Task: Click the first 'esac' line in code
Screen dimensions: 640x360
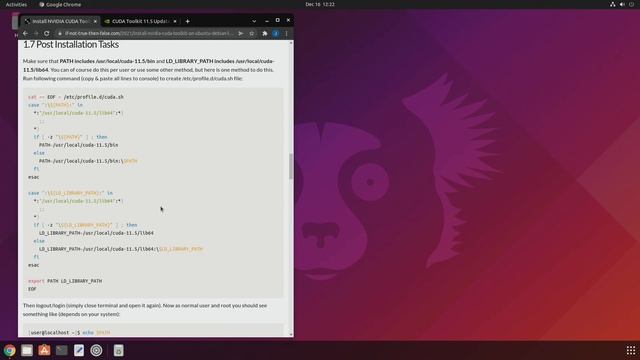Action: coord(33,177)
